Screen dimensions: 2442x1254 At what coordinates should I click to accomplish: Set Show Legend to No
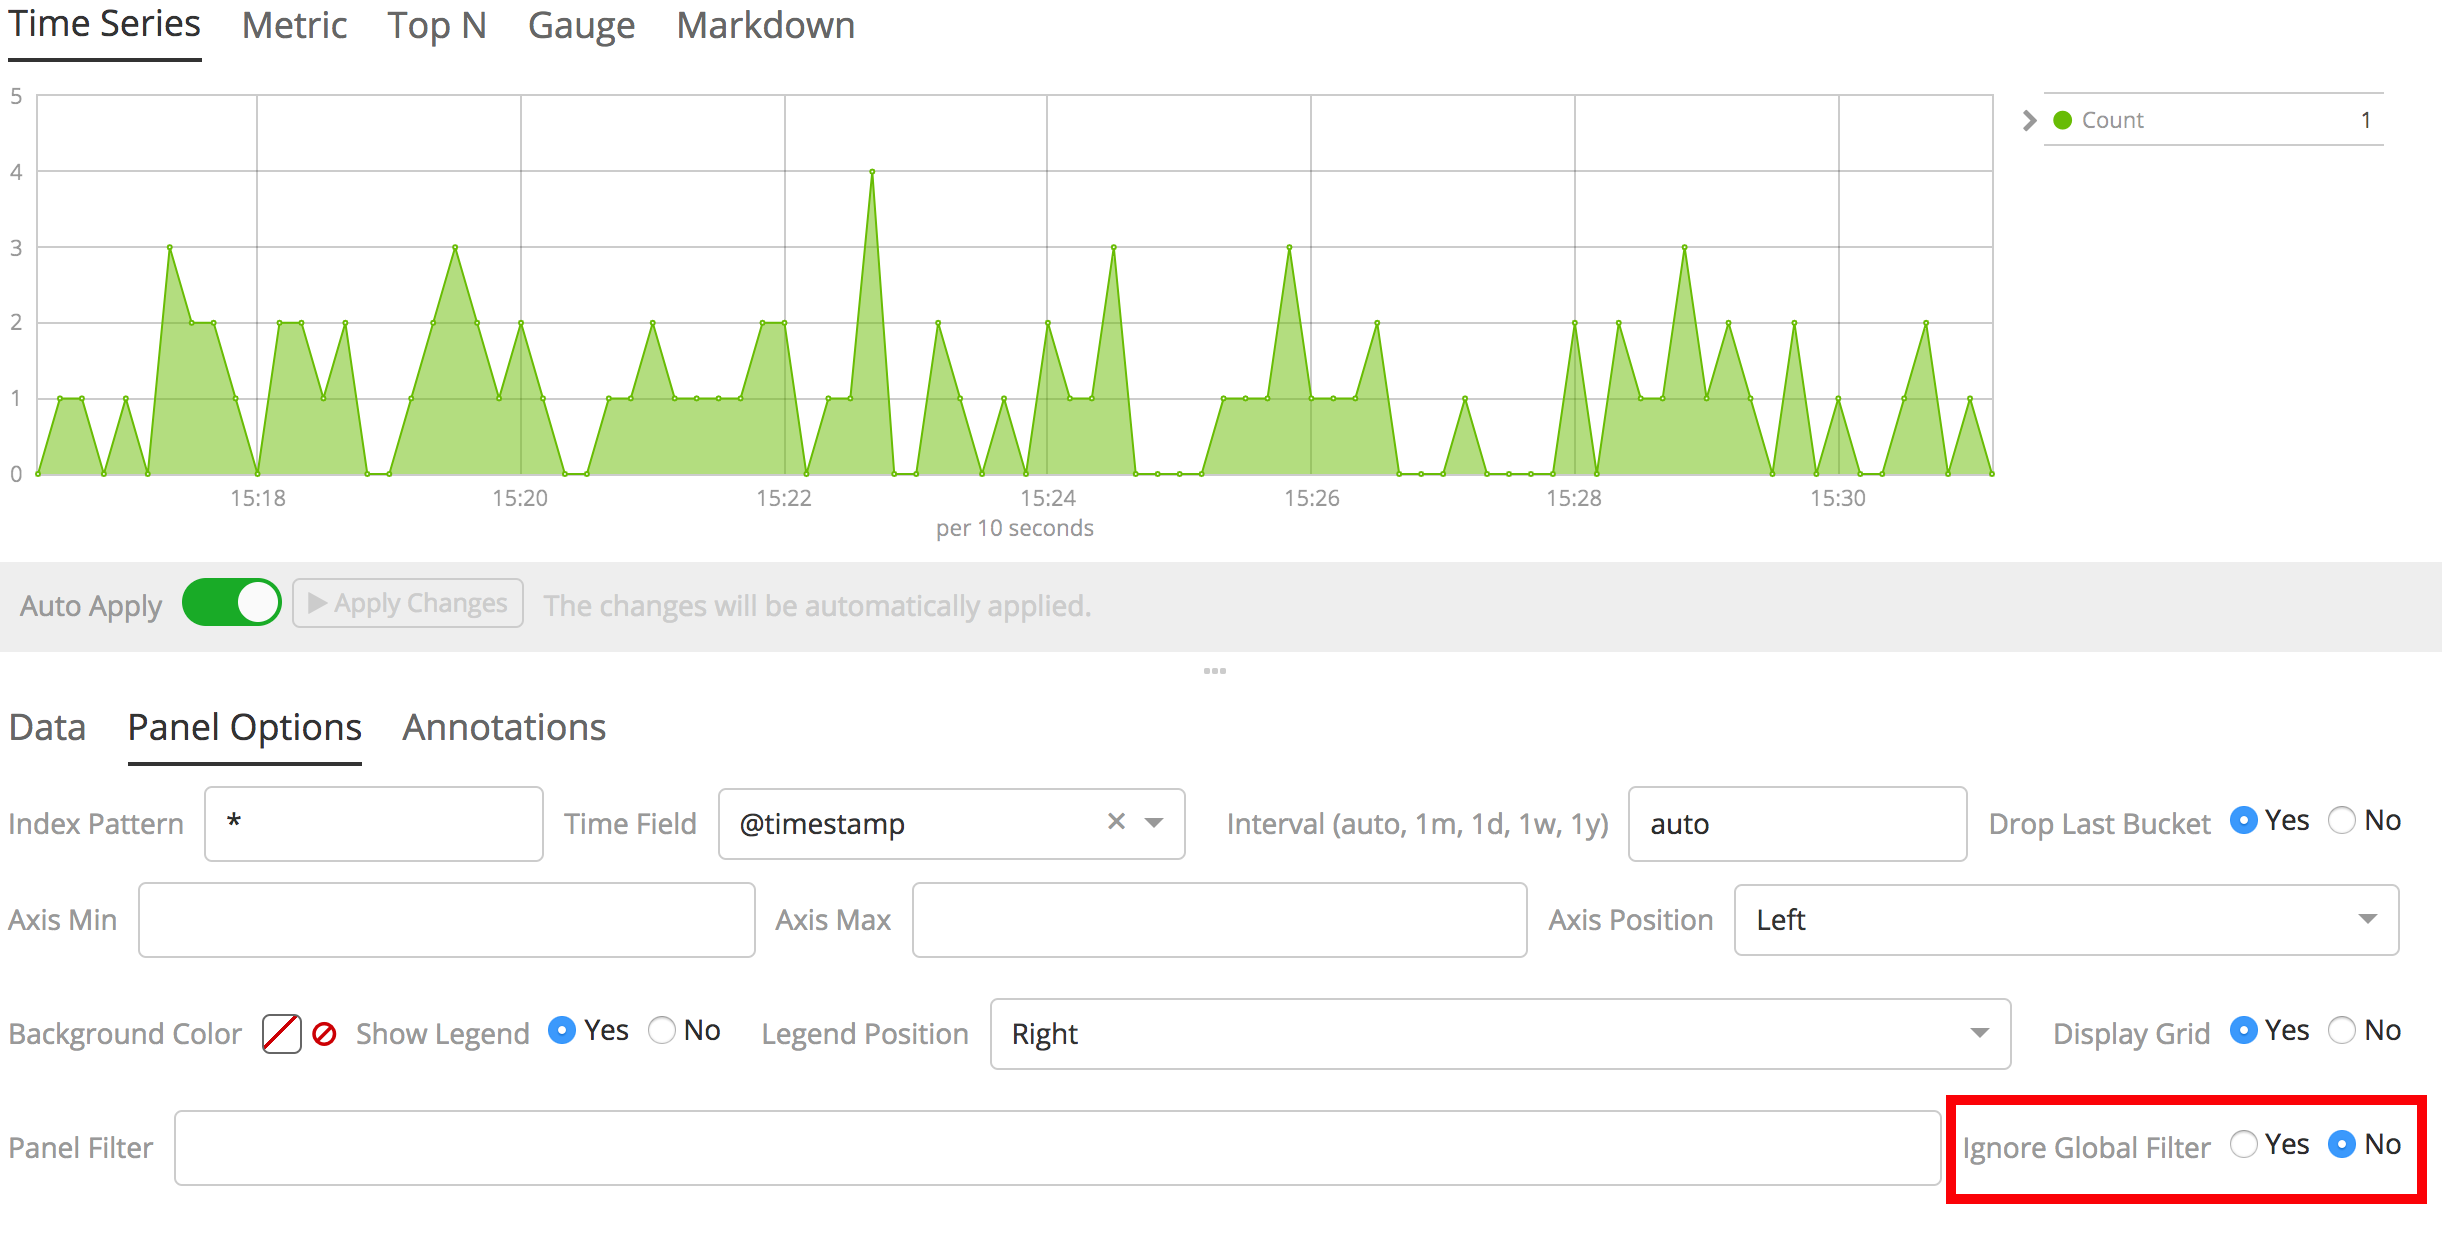tap(662, 1030)
